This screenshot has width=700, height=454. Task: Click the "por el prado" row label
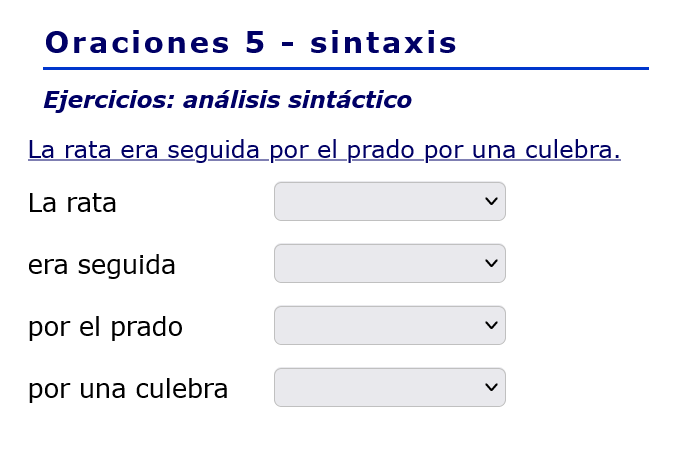105,328
